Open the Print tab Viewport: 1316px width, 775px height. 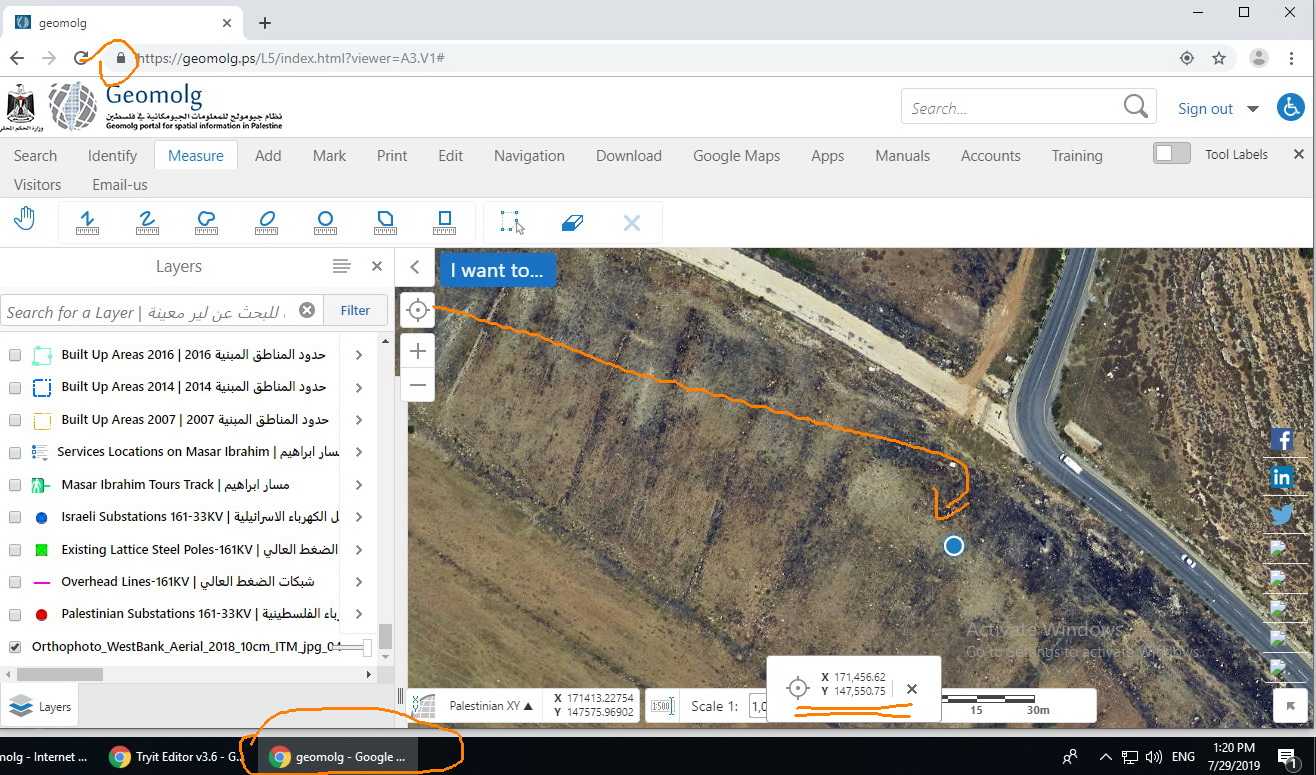coord(392,155)
